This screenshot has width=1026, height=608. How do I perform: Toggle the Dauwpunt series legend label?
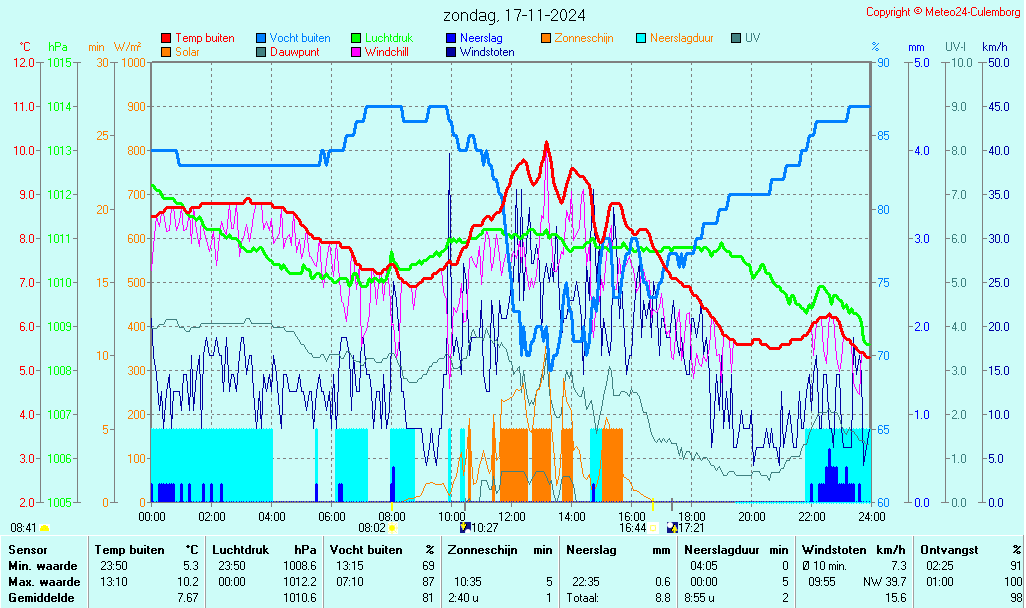coord(294,52)
